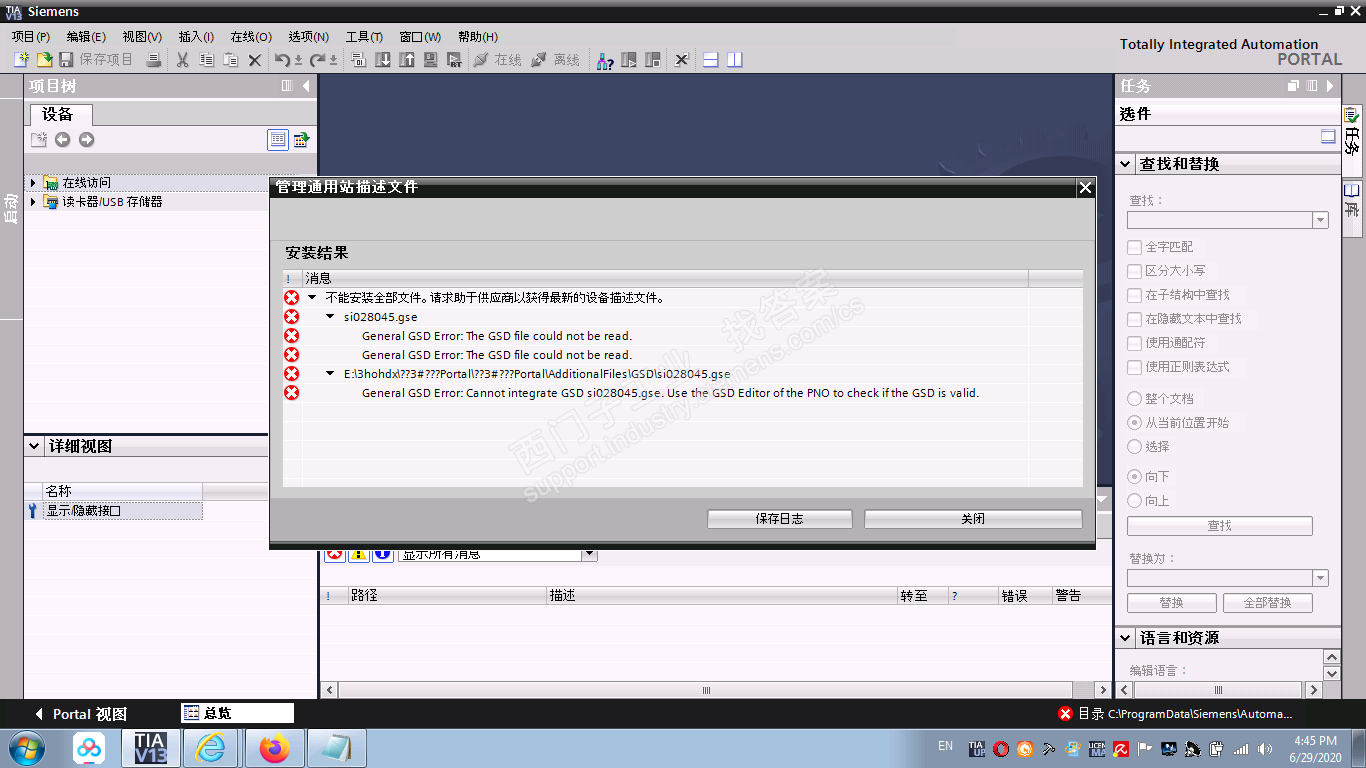This screenshot has width=1366, height=768.
Task: Open Firefox from the Windows taskbar
Action: point(273,748)
